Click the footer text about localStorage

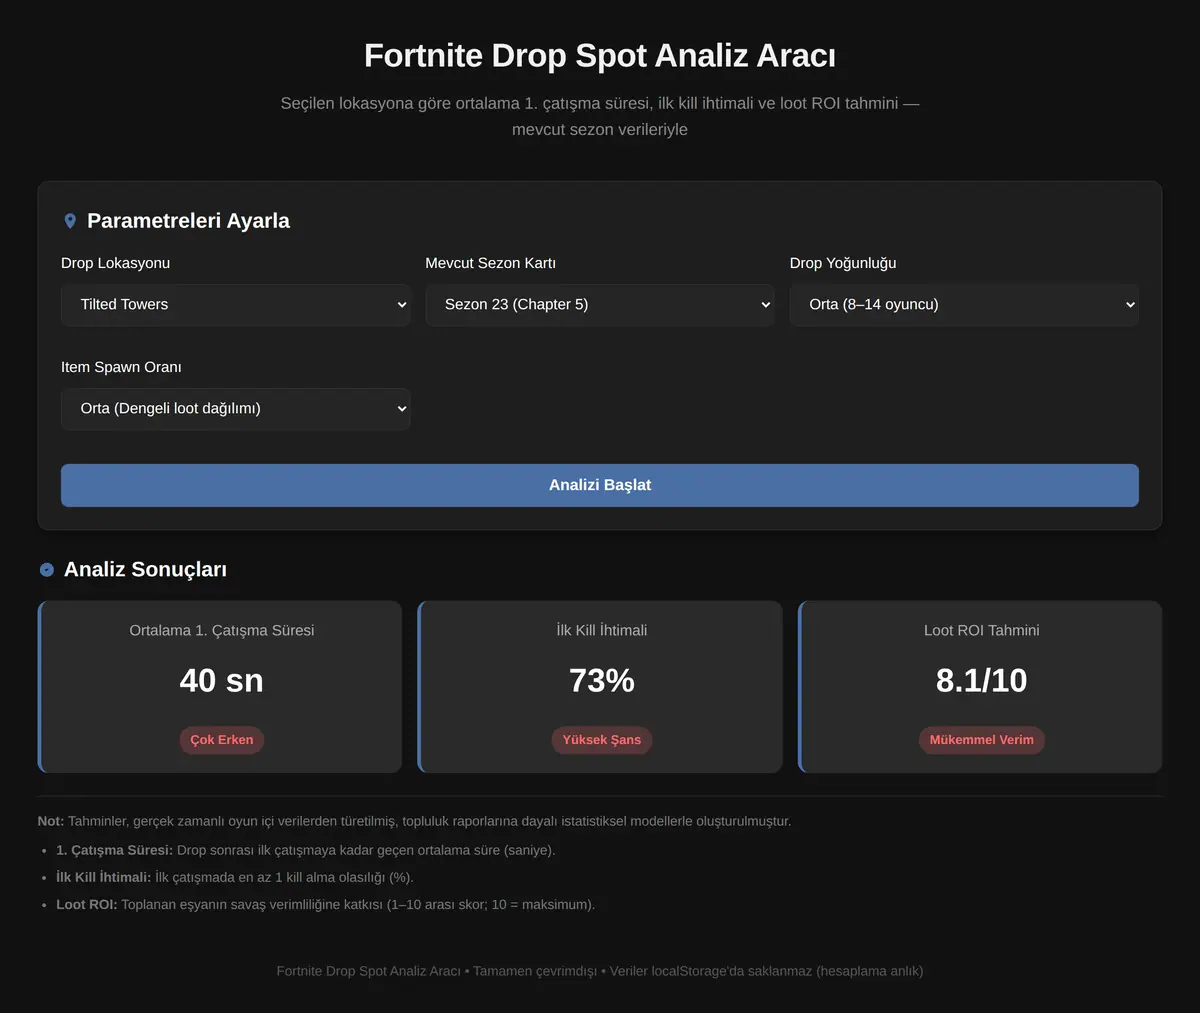pos(600,971)
